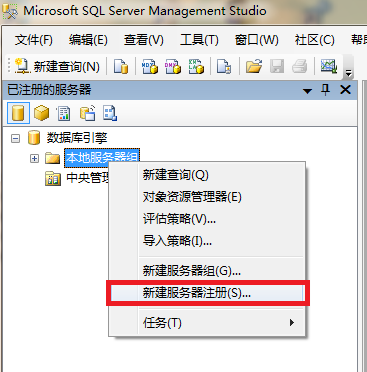Select the 数据库引擎 tree item
Screen dimensions: 367x372
(77, 138)
